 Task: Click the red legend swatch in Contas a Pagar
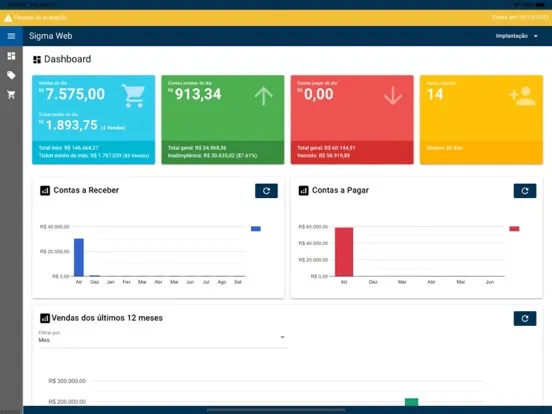pos(514,228)
